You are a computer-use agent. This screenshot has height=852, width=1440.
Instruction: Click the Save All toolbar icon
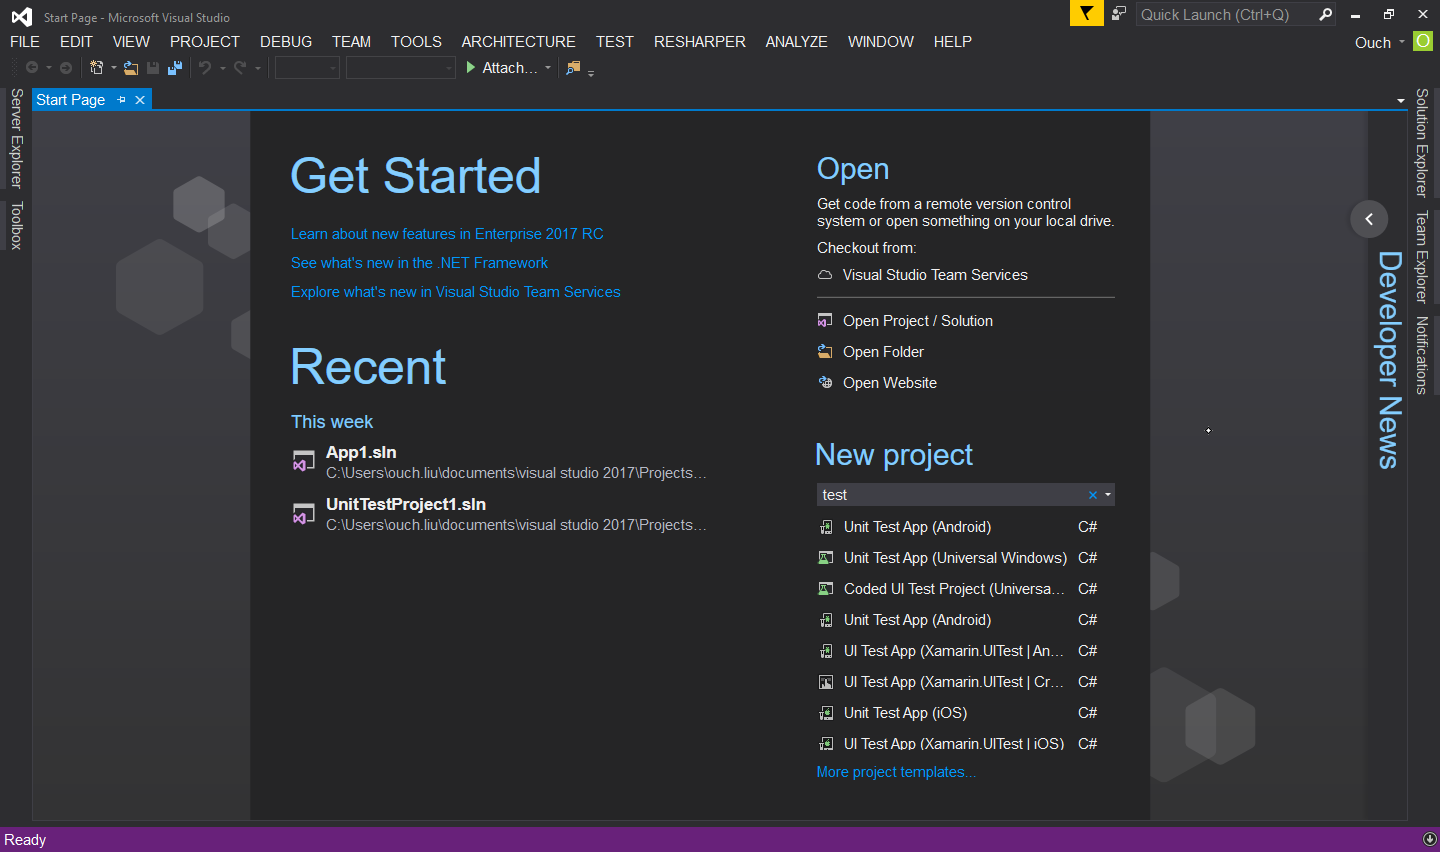tap(175, 68)
